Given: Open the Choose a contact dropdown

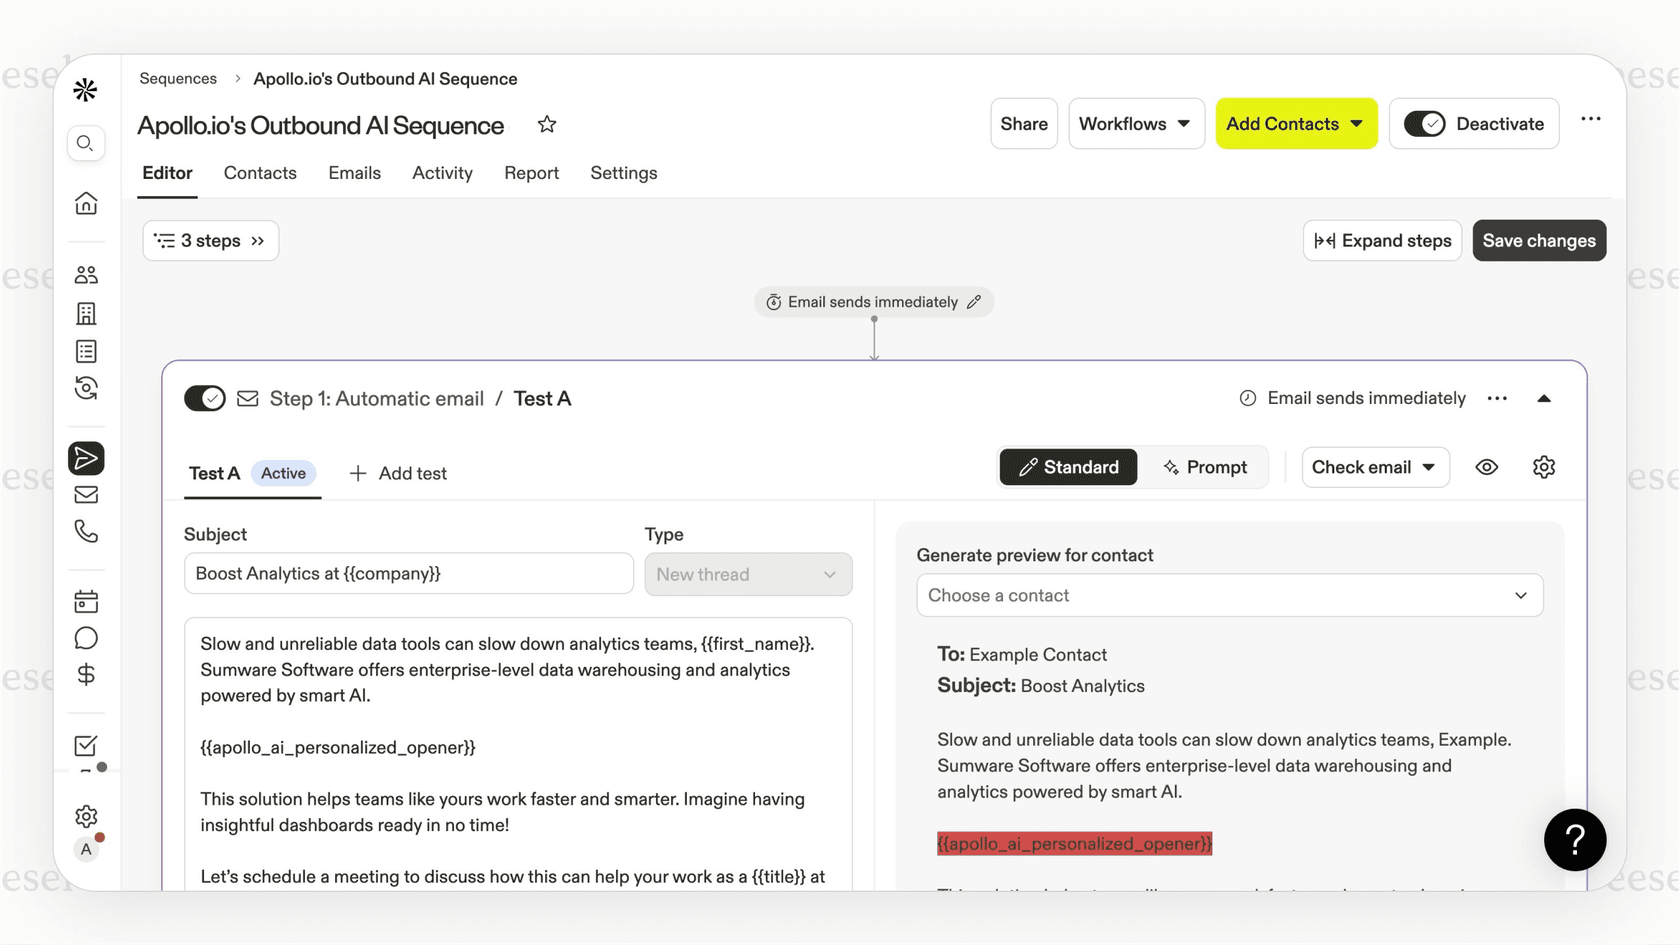Looking at the screenshot, I should [1229, 595].
